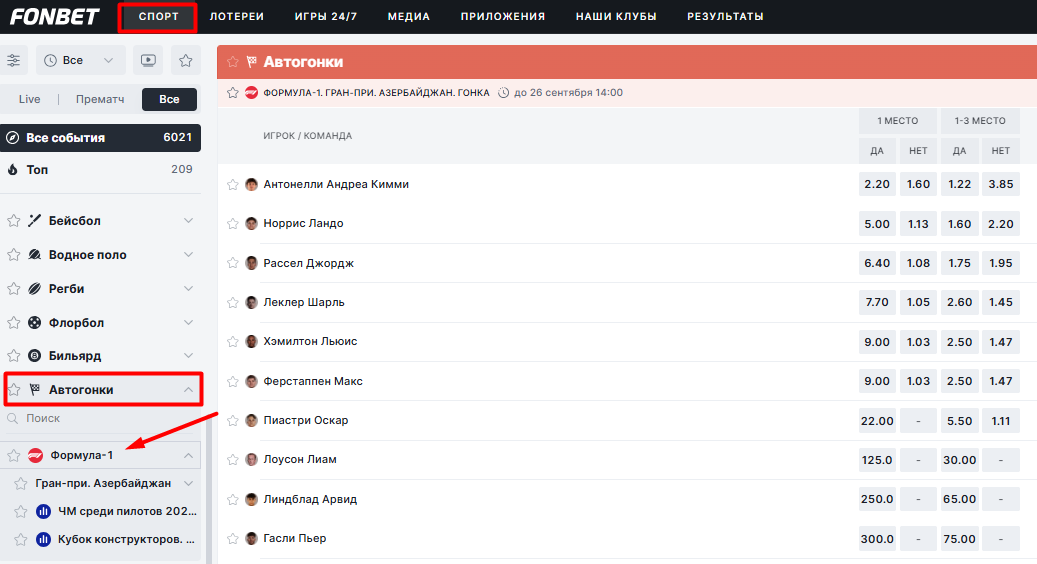
Task: Expand the Регби chevron
Action: [x=188, y=289]
